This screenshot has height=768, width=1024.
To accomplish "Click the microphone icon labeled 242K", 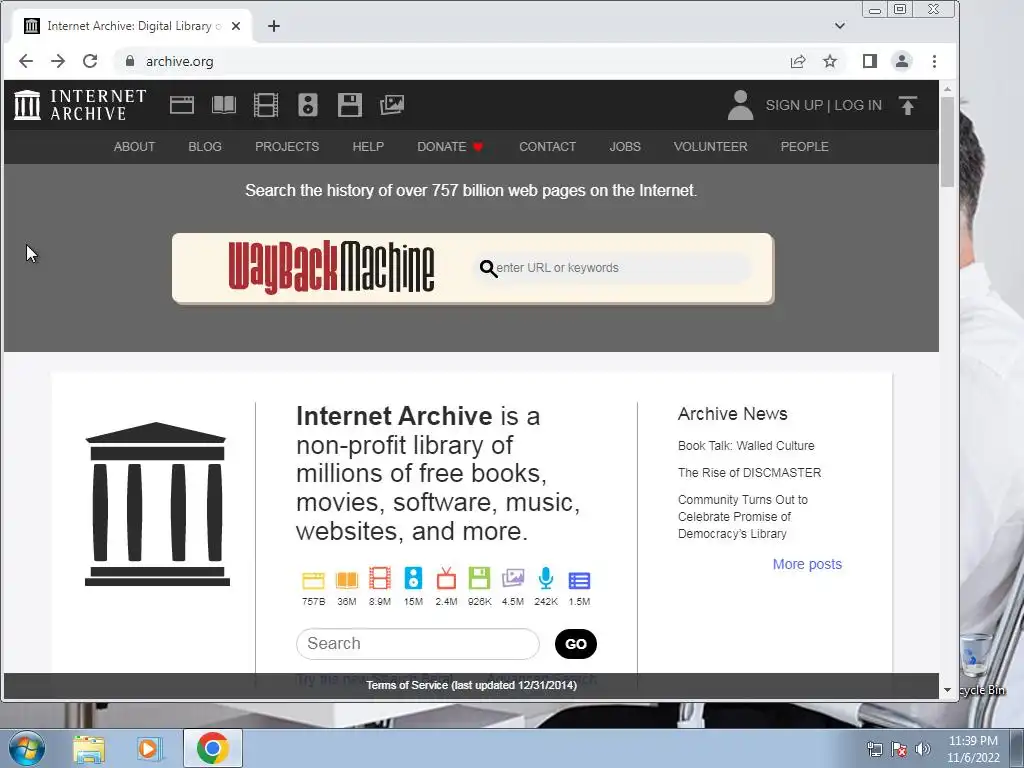I will tap(546, 579).
